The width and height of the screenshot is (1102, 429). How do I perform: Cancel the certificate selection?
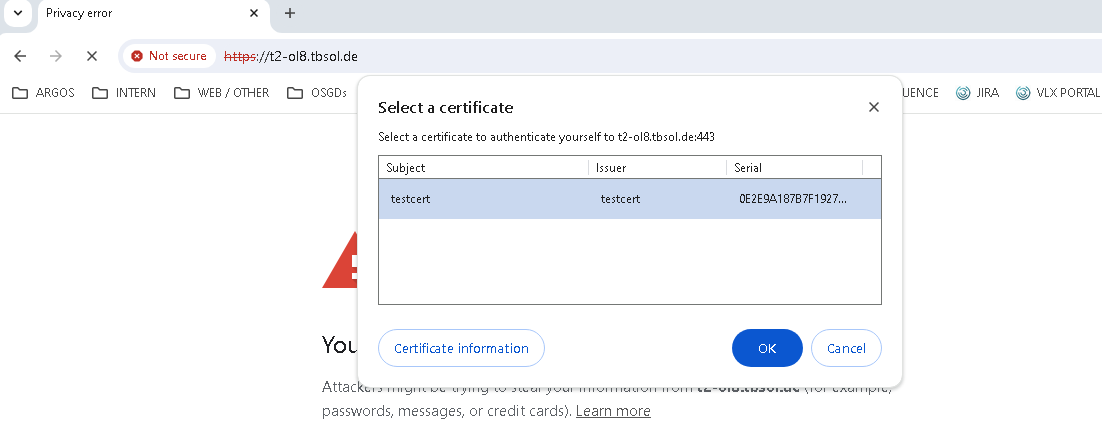click(x=846, y=348)
